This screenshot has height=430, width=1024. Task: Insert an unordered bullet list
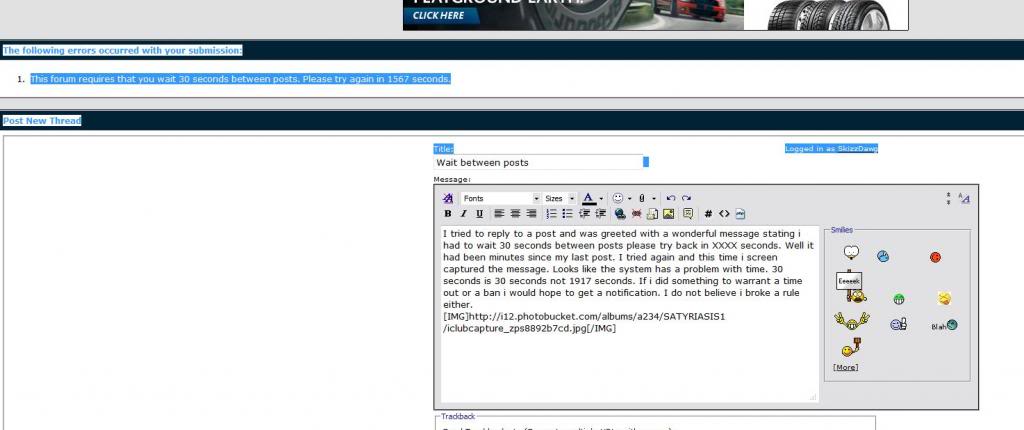(568, 214)
